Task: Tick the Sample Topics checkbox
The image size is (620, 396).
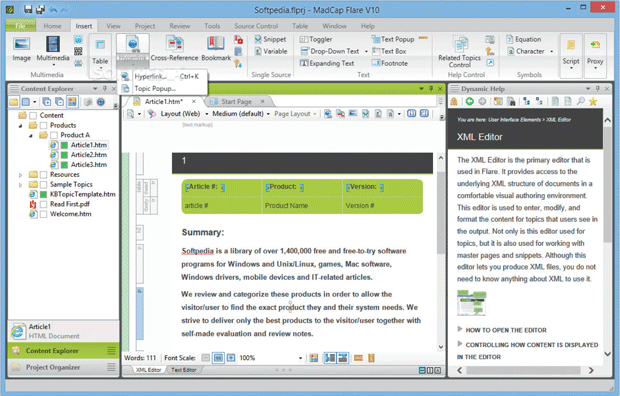Action: click(x=43, y=184)
